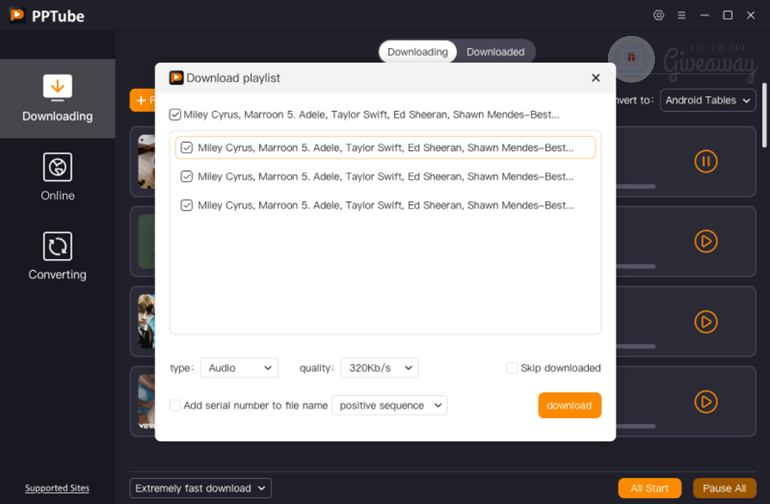Open settings gear in title bar
The height and width of the screenshot is (504, 770).
[658, 15]
